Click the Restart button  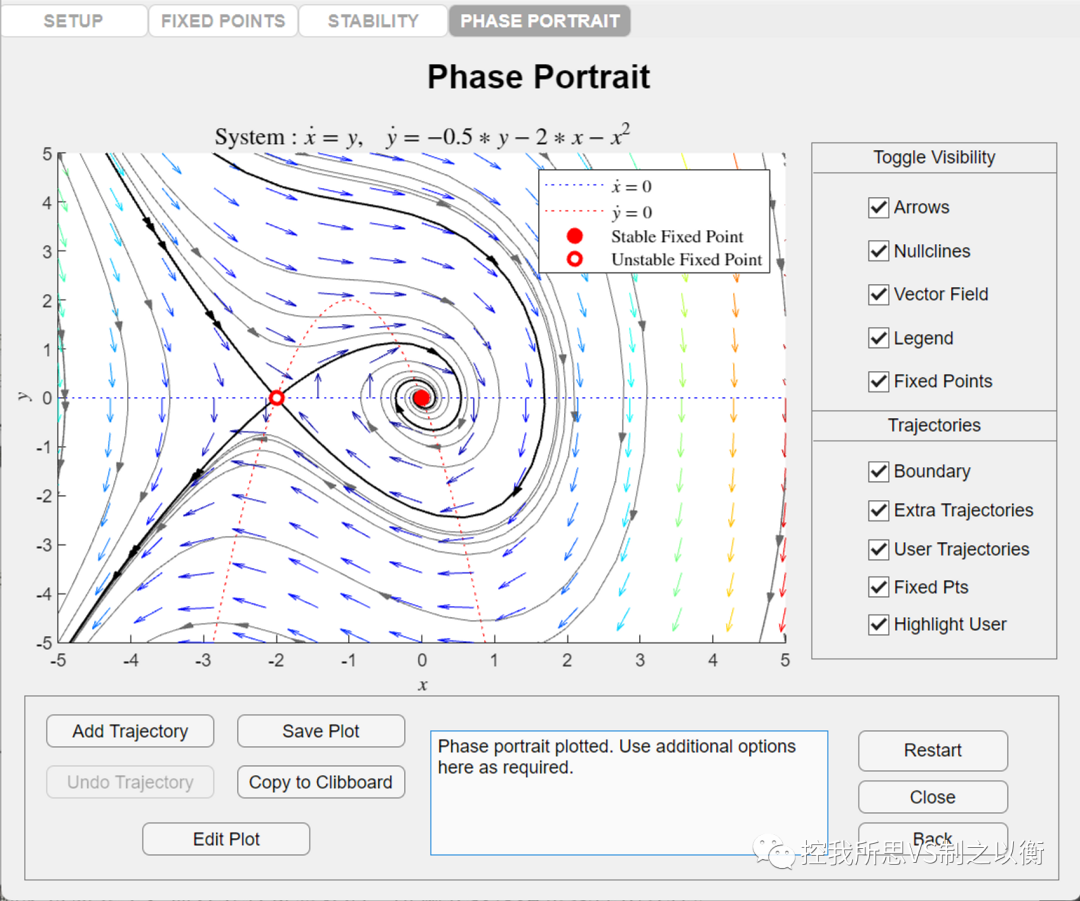click(x=933, y=750)
